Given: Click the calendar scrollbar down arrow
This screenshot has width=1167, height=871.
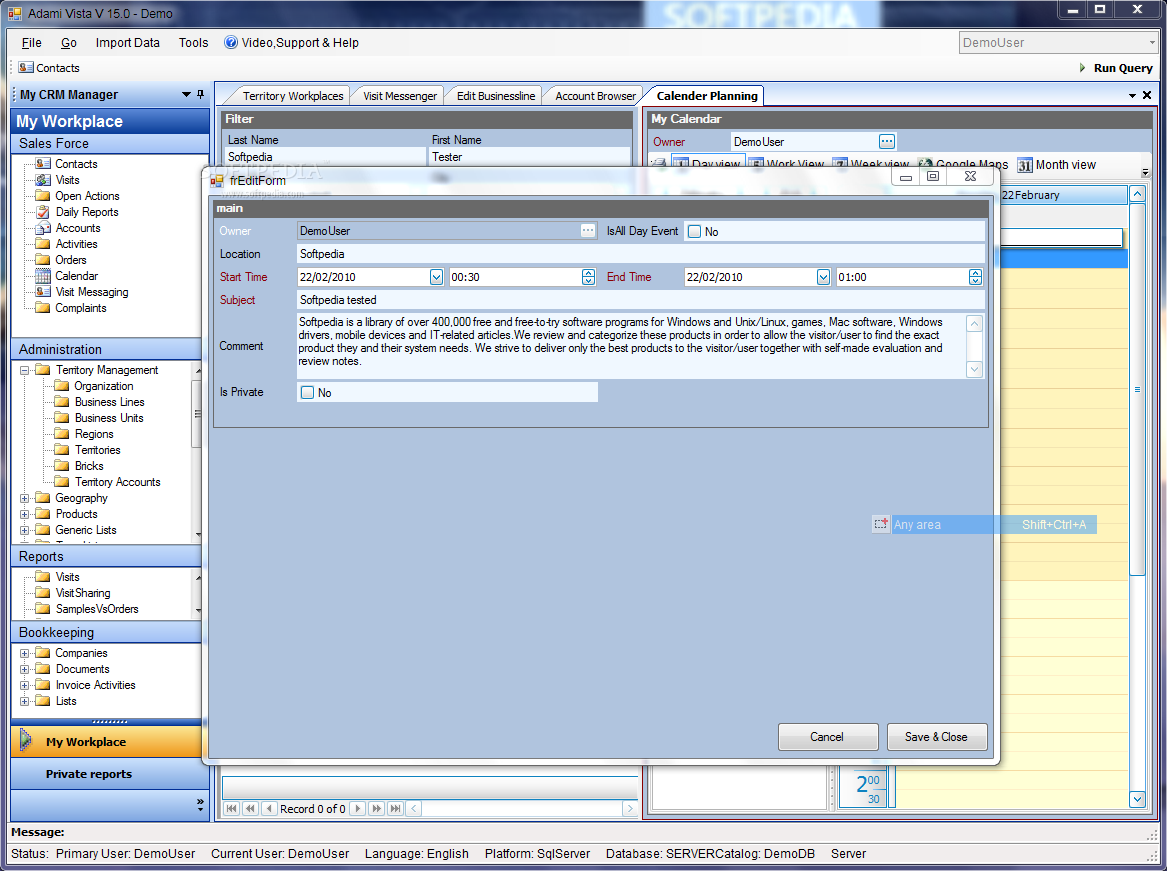Looking at the screenshot, I should [x=1137, y=800].
